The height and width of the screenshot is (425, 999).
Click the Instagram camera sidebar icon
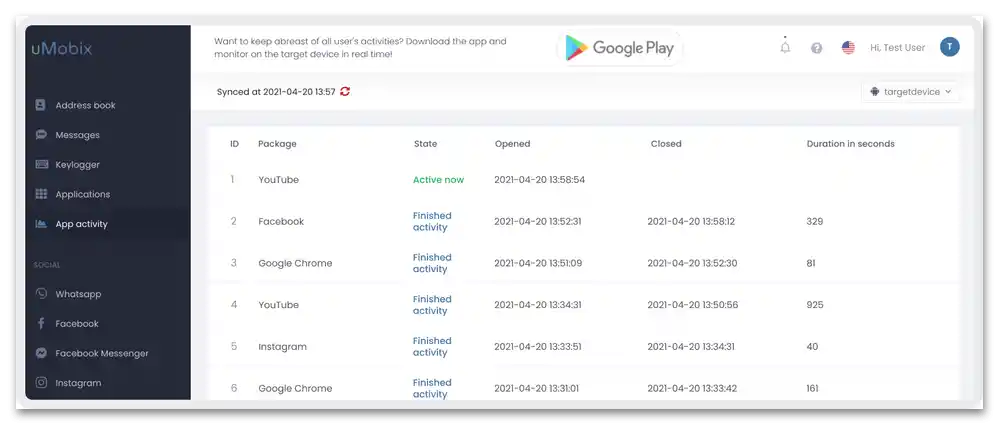coord(41,382)
